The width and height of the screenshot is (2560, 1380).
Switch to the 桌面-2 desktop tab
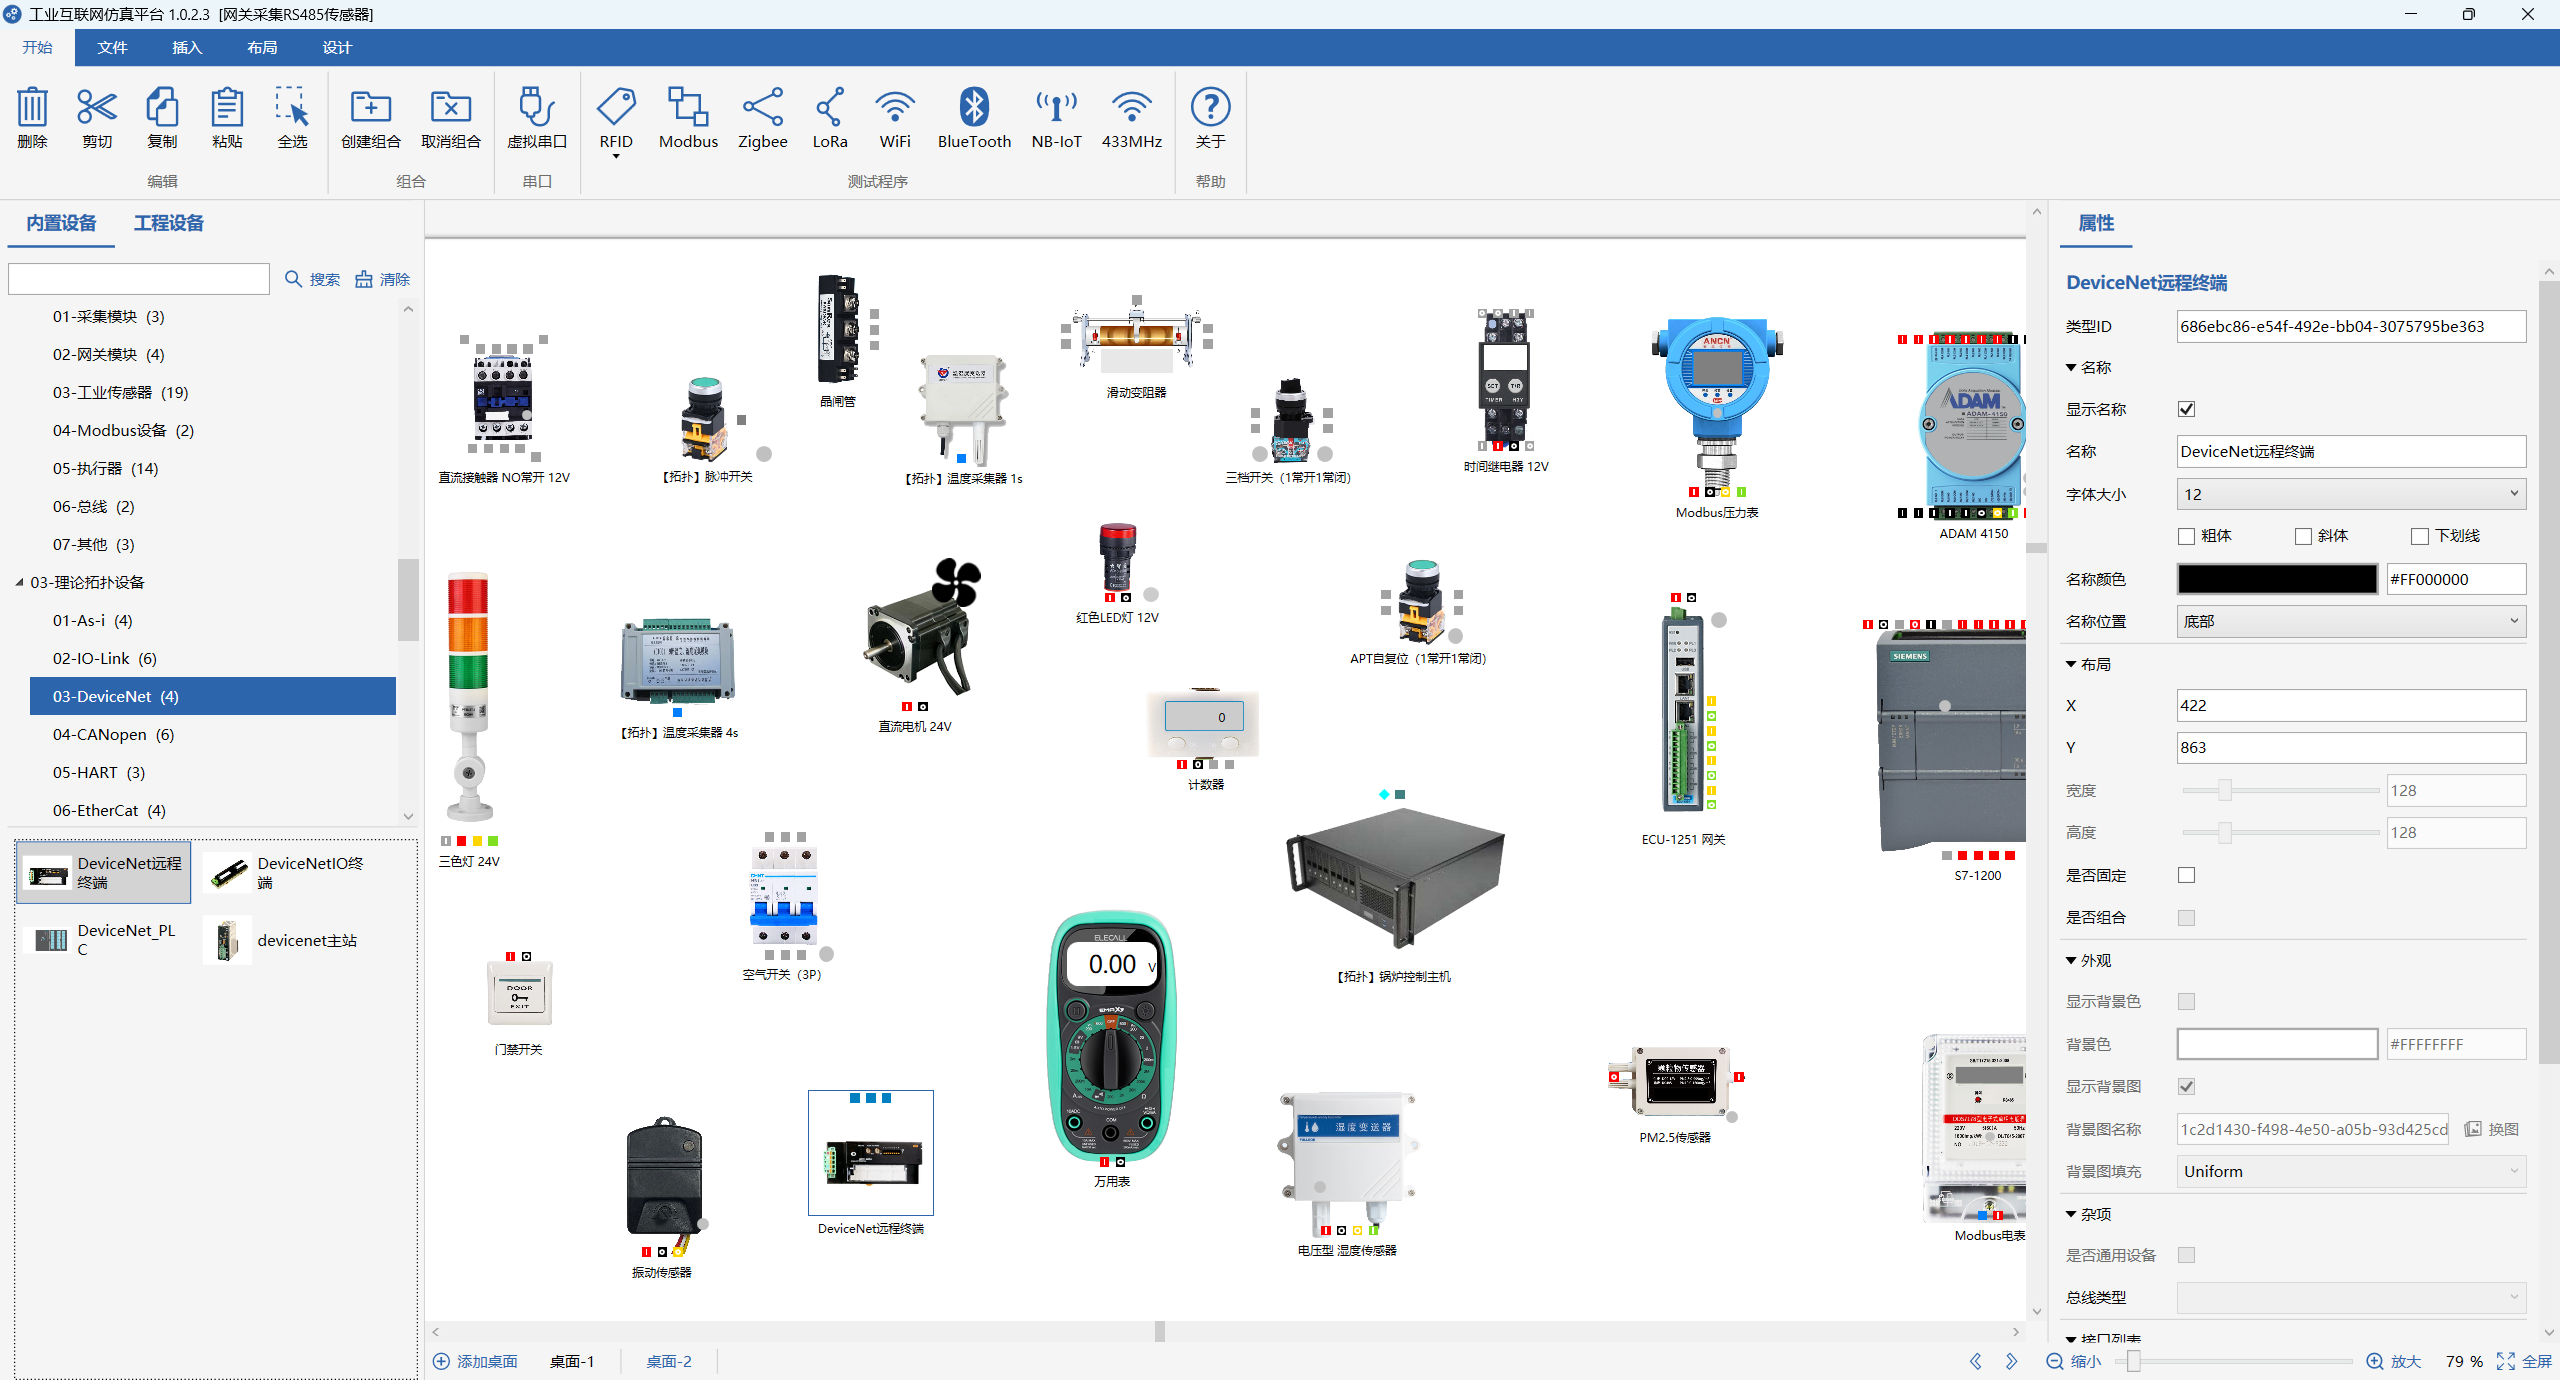pyautogui.click(x=668, y=1361)
